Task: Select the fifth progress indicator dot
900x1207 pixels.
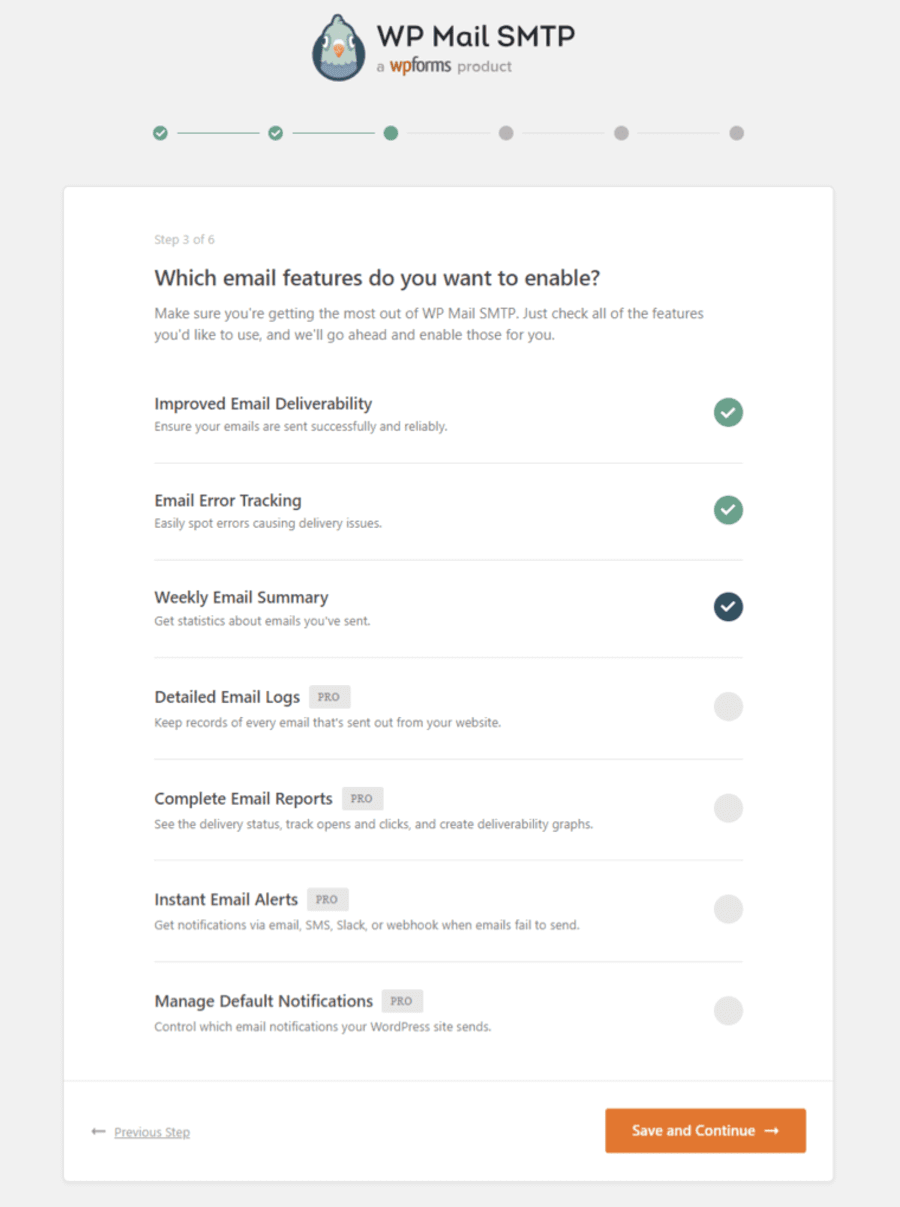Action: pyautogui.click(x=621, y=132)
